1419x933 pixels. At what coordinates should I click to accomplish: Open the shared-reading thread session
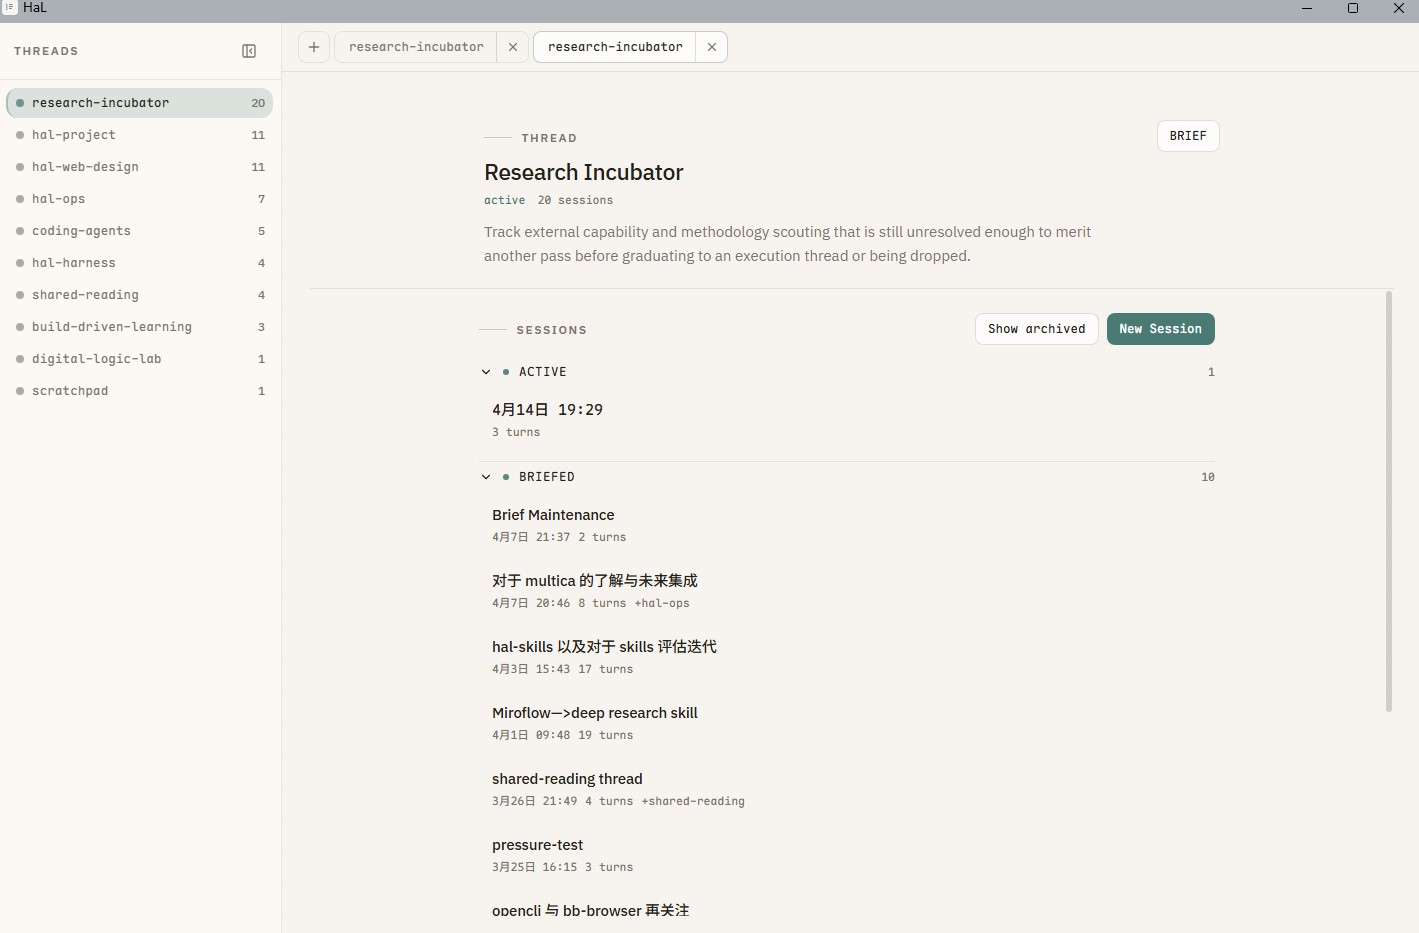pos(848,789)
